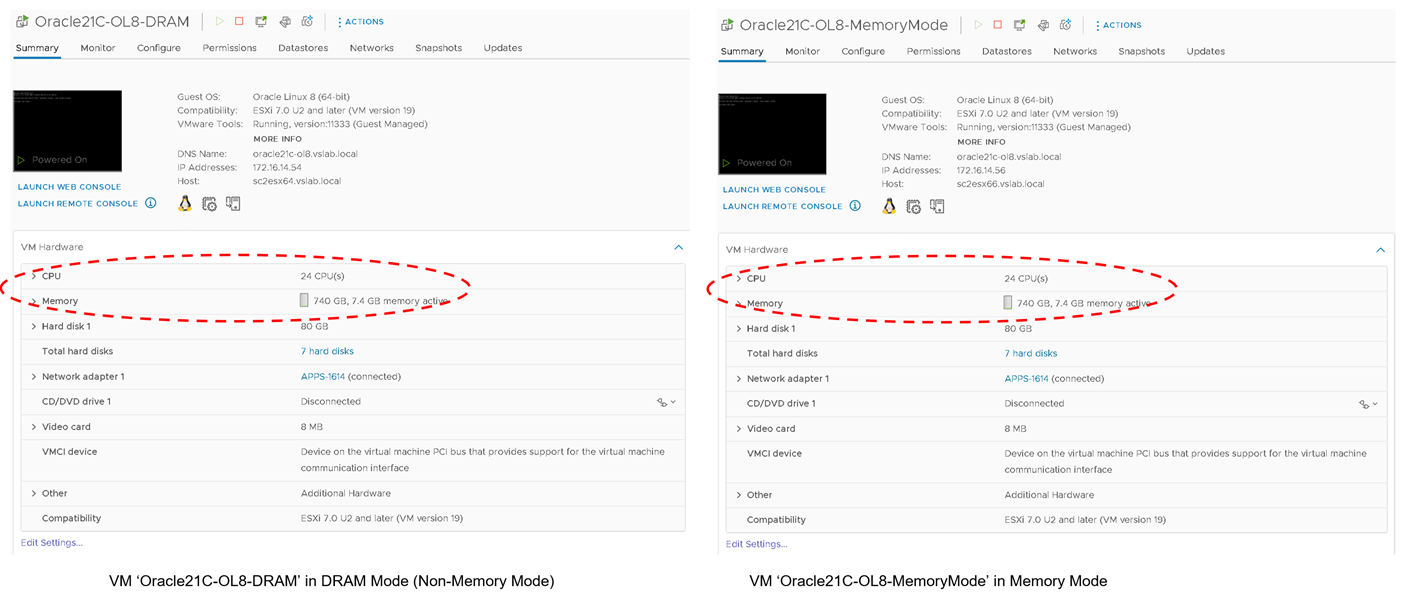Viewport: 1402px width, 598px height.
Task: Collapse VM Hardware panel in MemoryMode VM
Action: click(x=1381, y=250)
